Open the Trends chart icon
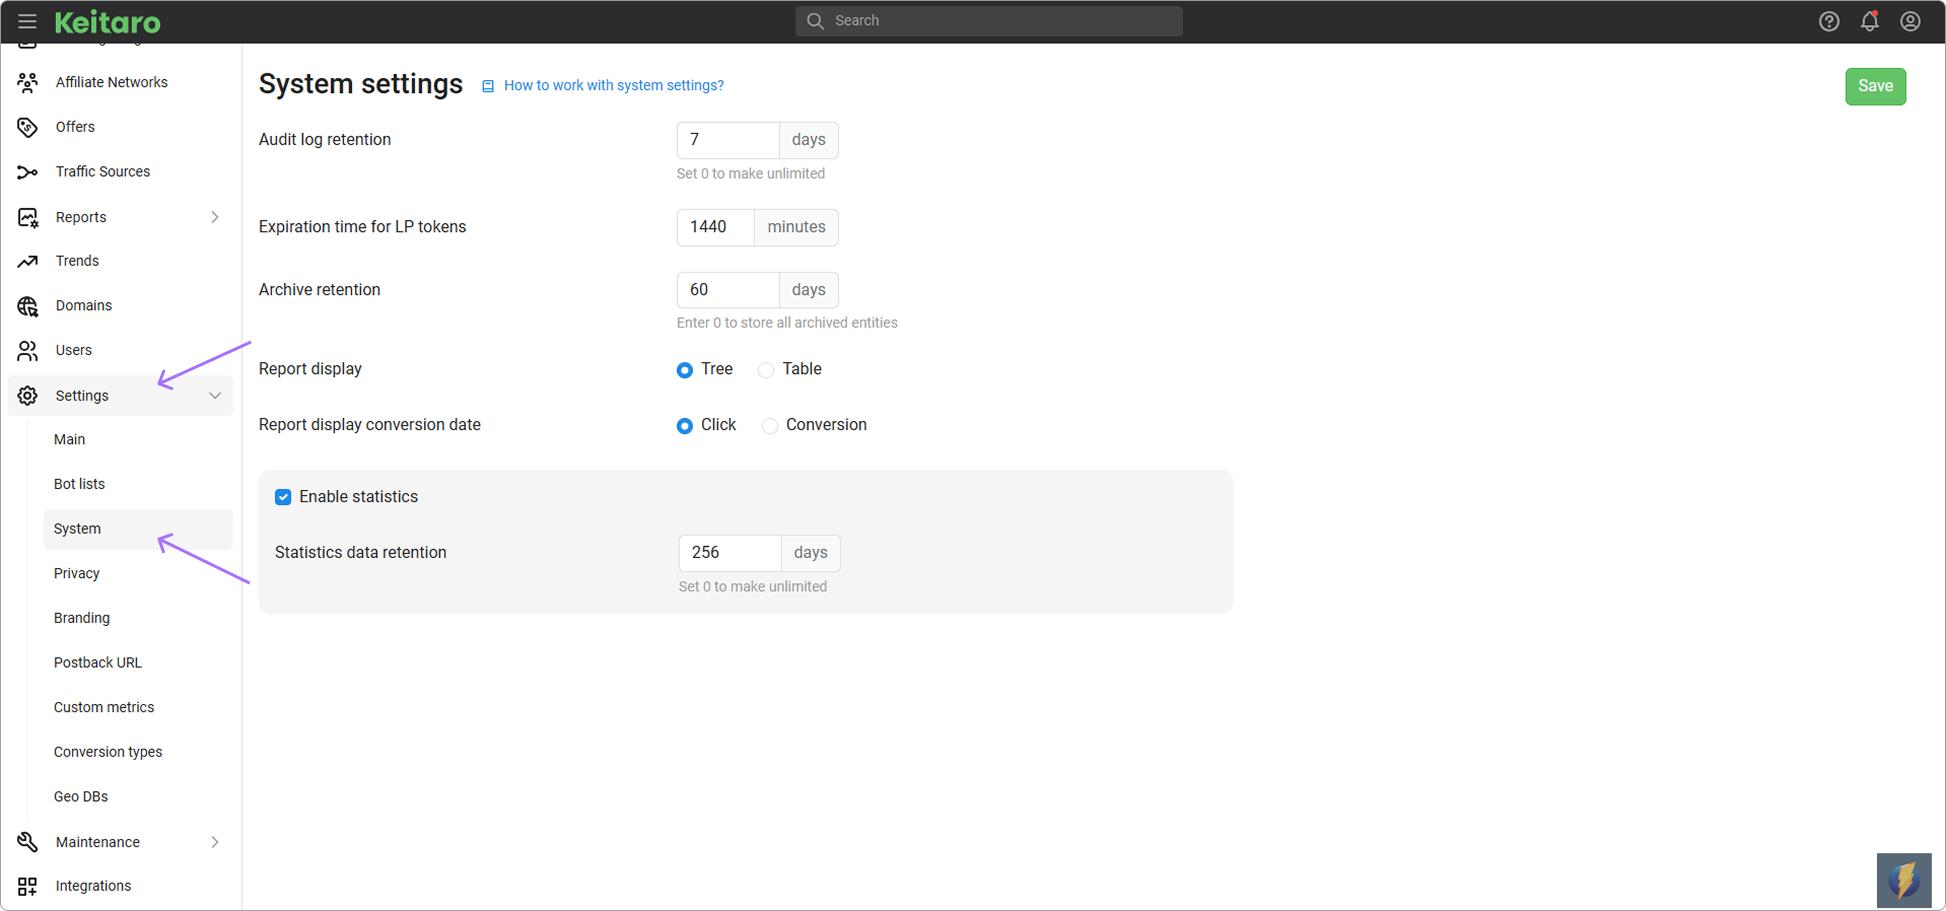1946x911 pixels. point(27,261)
